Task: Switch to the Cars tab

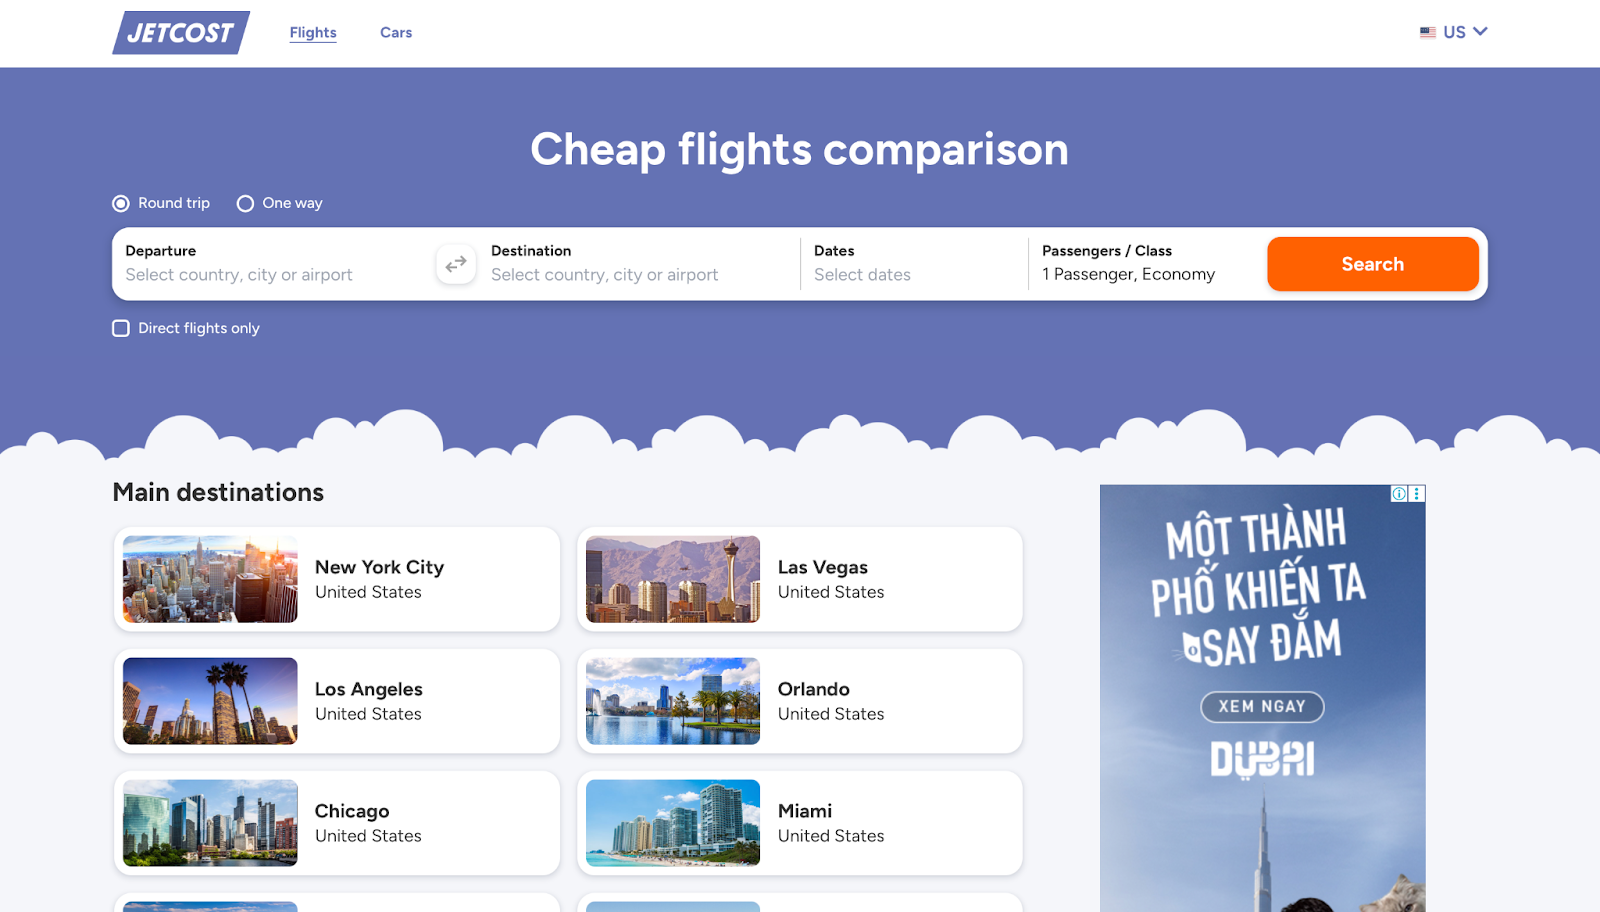Action: [396, 33]
